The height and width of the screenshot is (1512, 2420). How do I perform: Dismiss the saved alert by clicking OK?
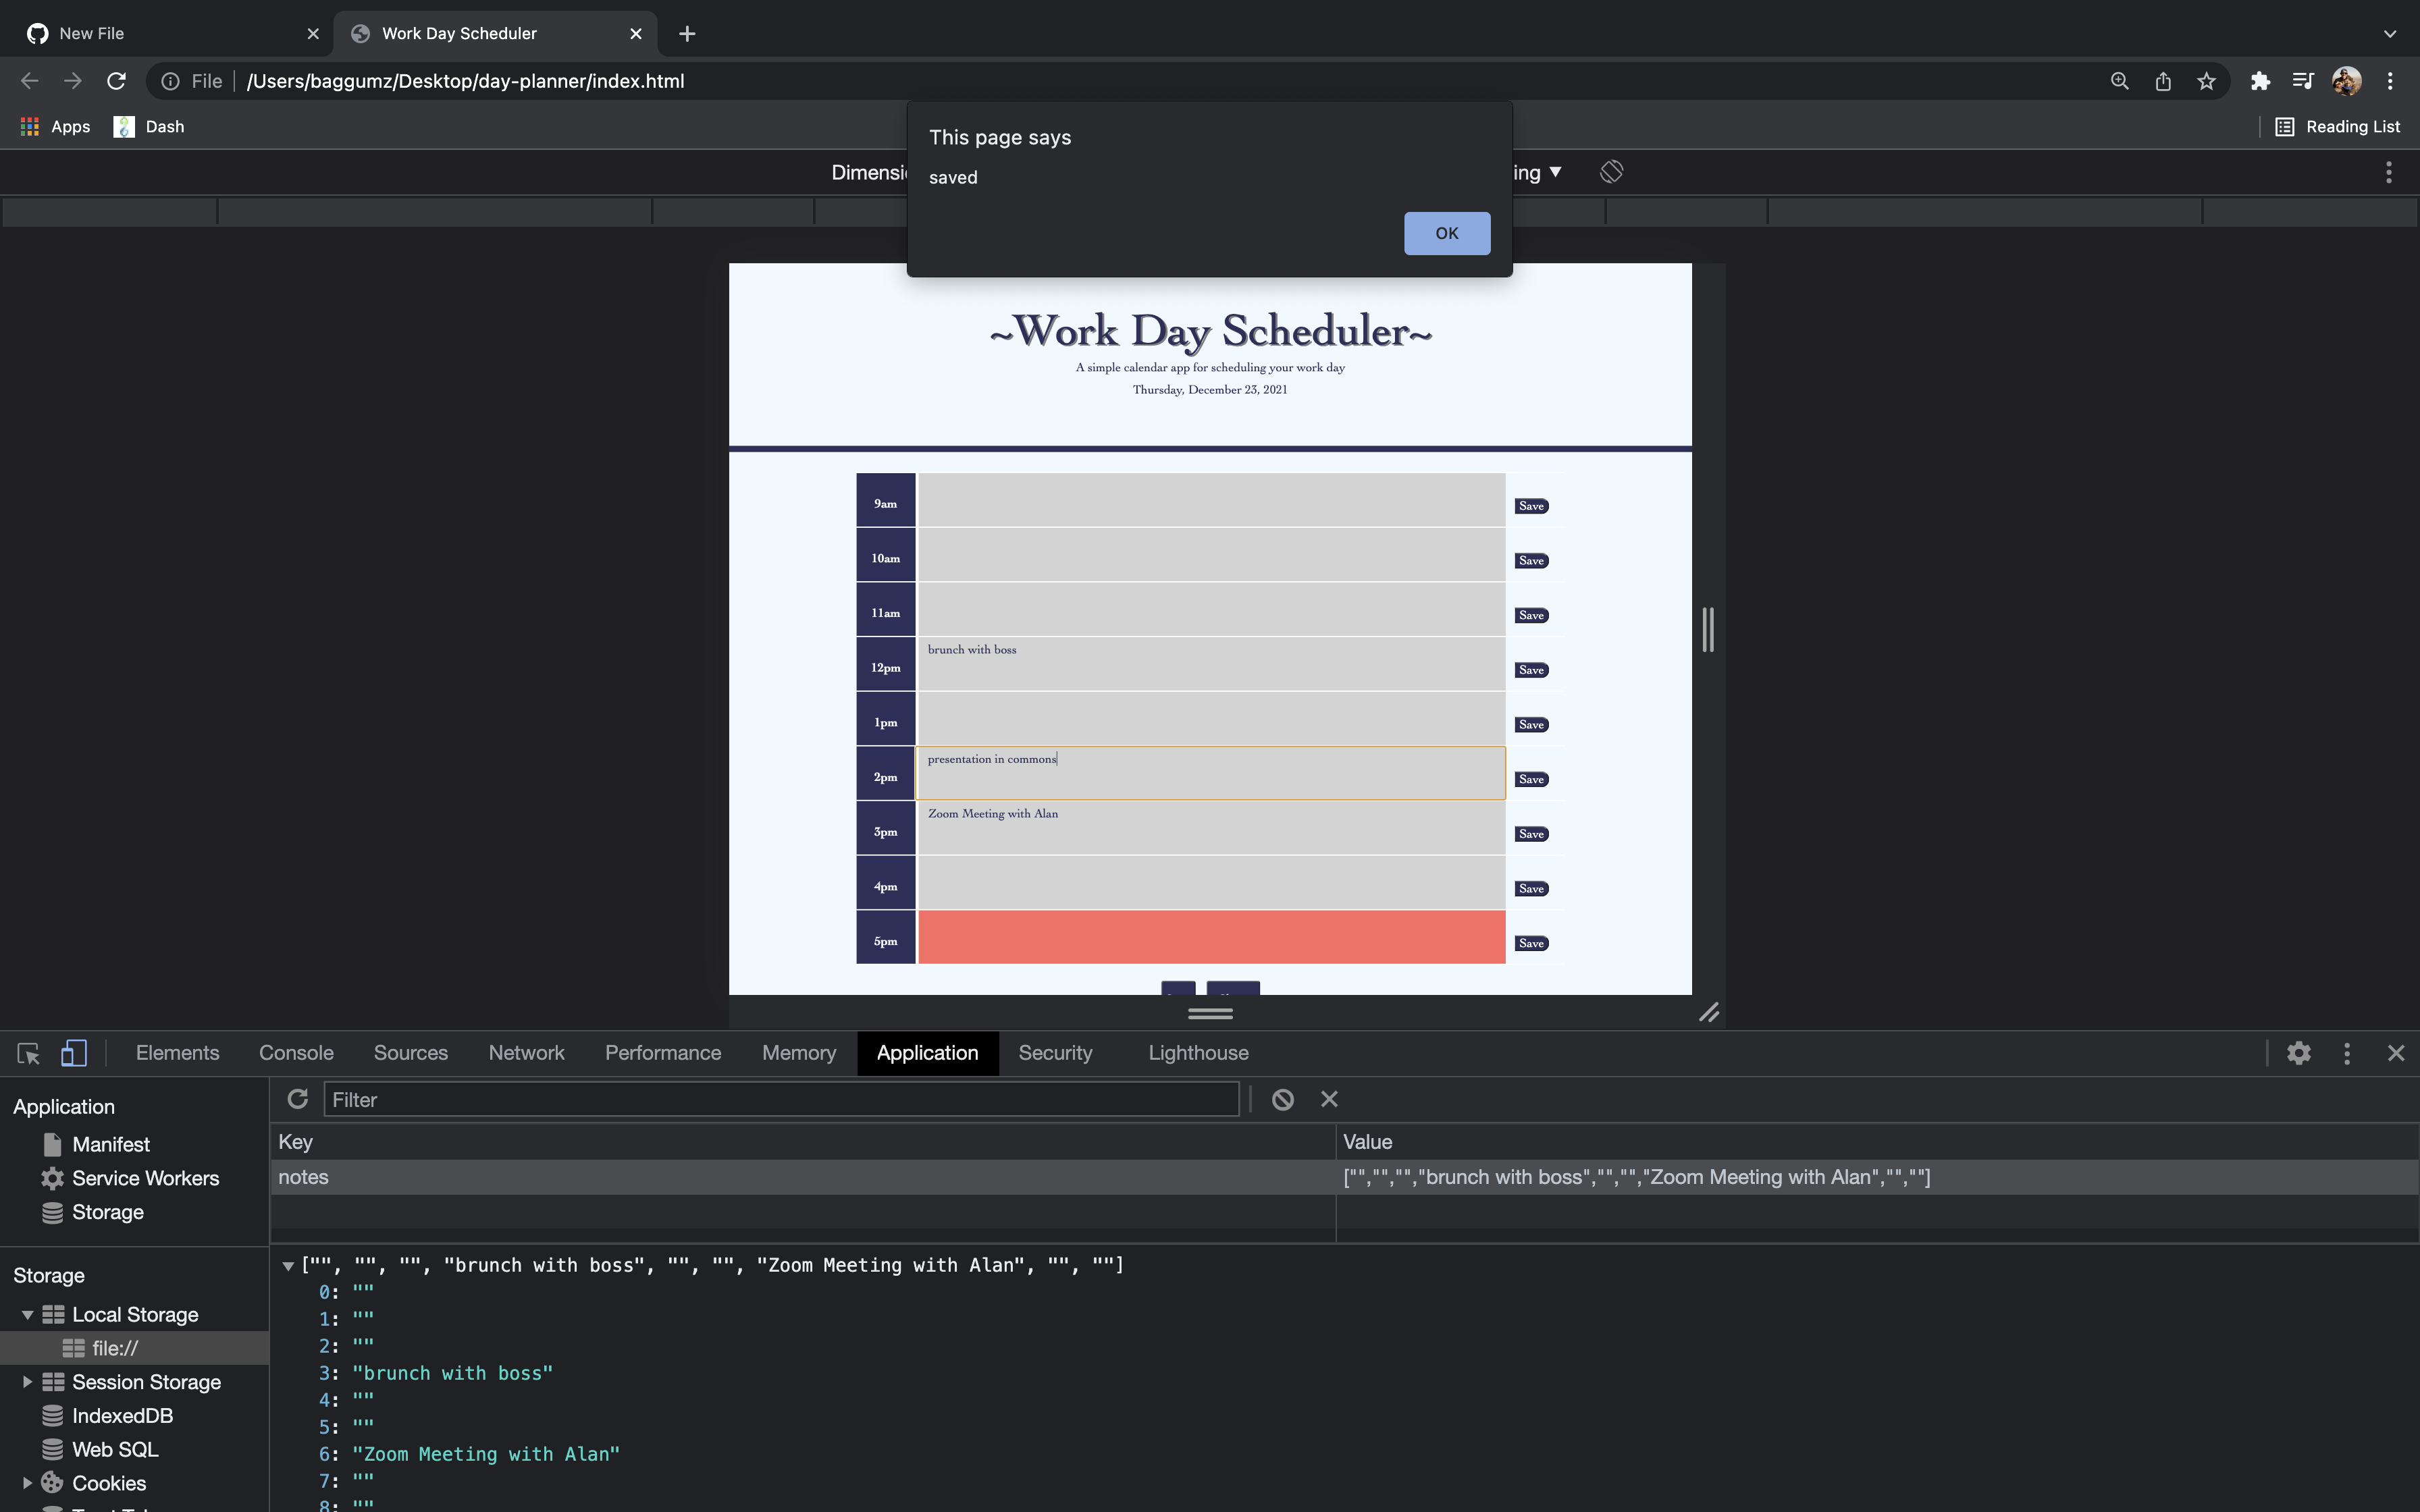[x=1446, y=232]
